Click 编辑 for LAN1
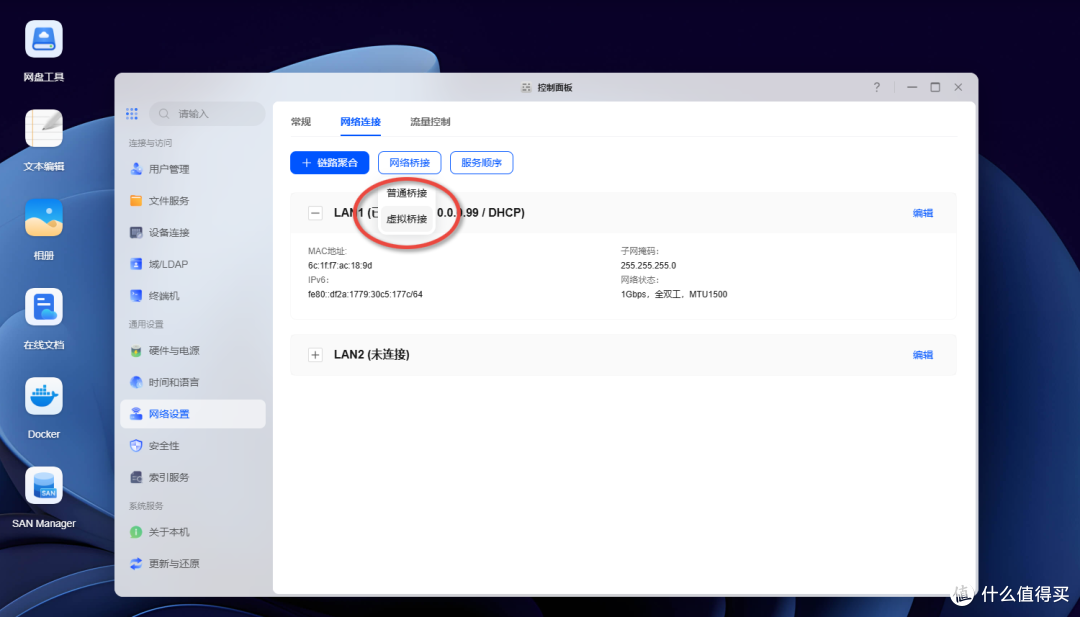Image resolution: width=1080 pixels, height=617 pixels. click(923, 213)
